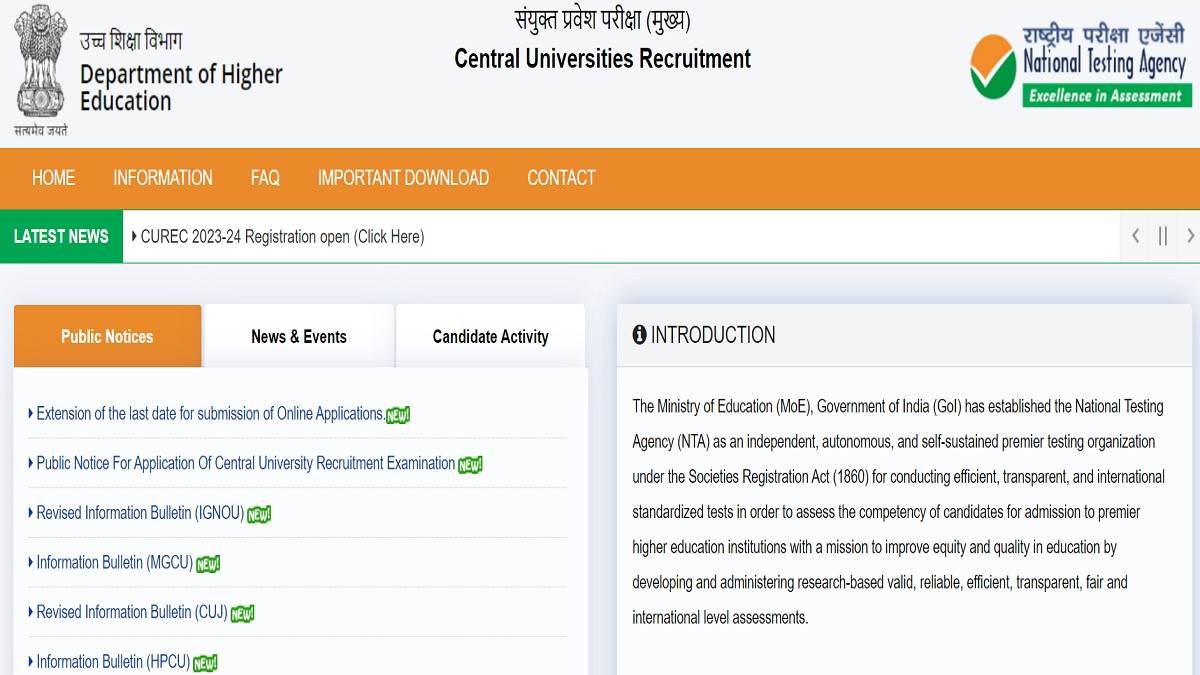Switch to Candidate Activity tab
This screenshot has height=675, width=1200.
click(x=490, y=337)
